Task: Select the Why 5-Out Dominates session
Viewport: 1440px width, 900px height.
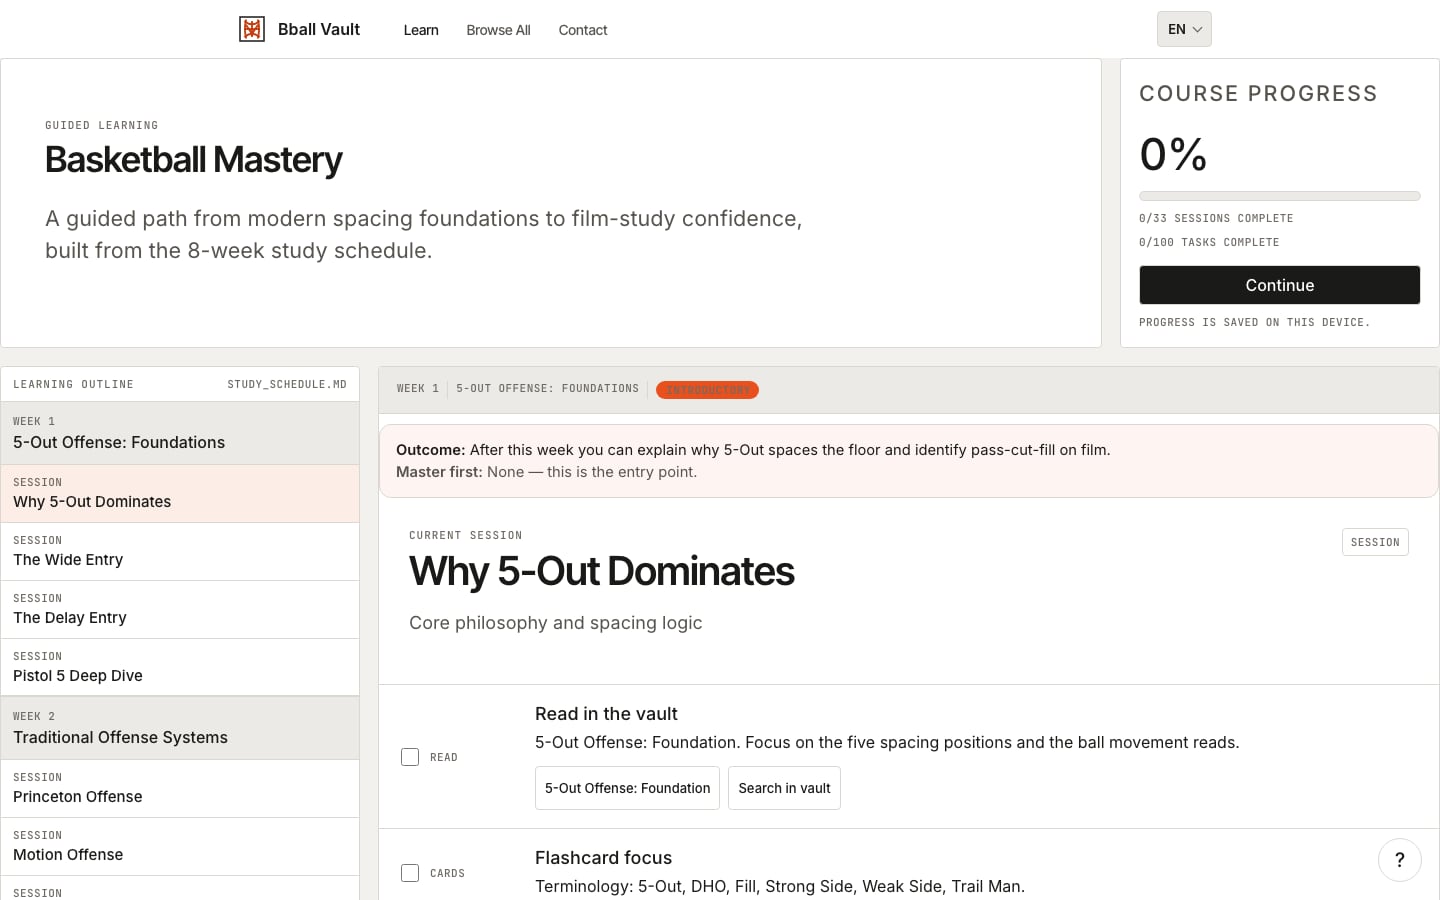Action: [180, 493]
